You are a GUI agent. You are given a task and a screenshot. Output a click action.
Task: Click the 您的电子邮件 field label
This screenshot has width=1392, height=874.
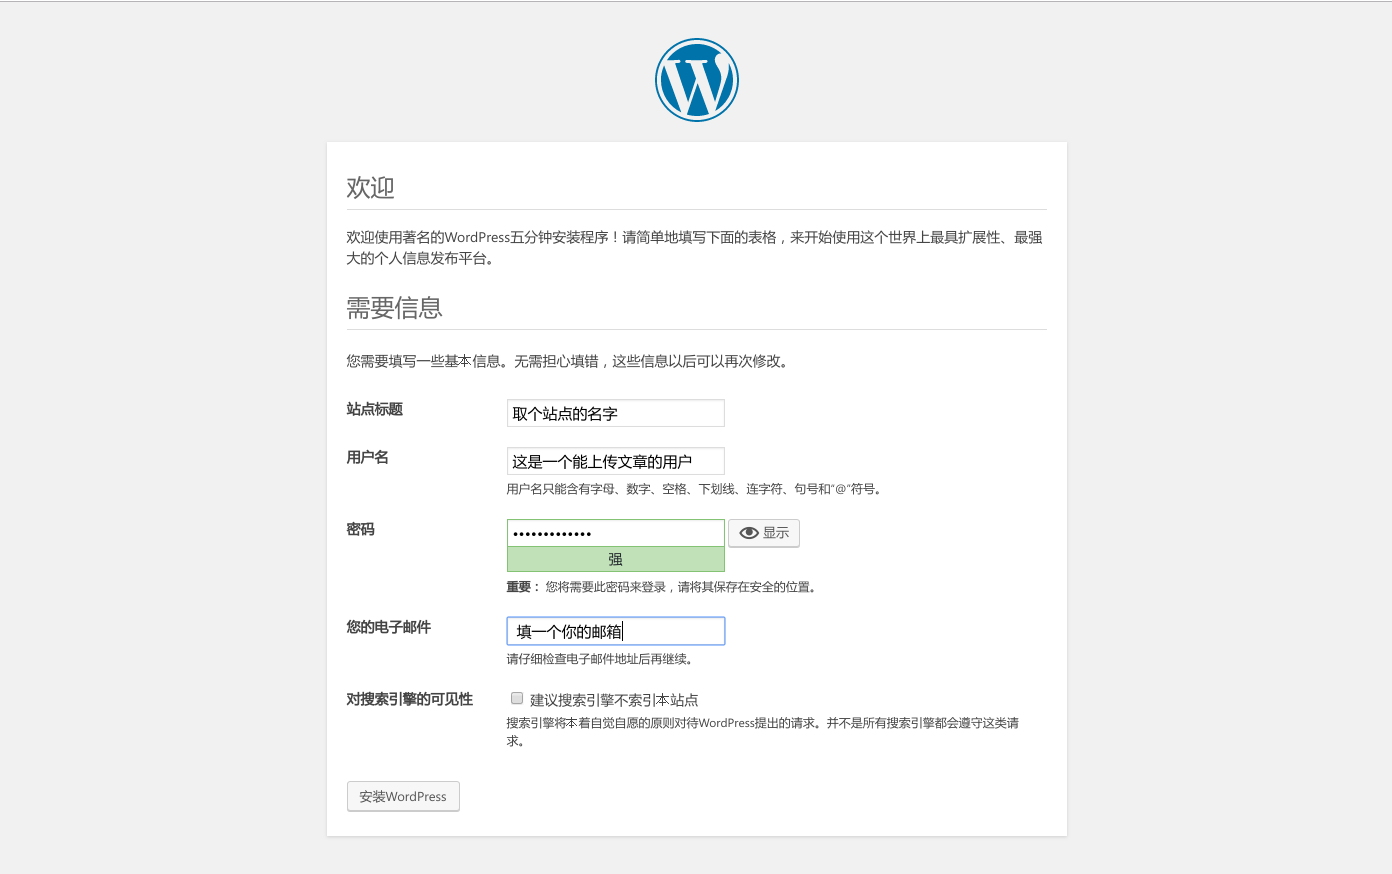tap(389, 627)
